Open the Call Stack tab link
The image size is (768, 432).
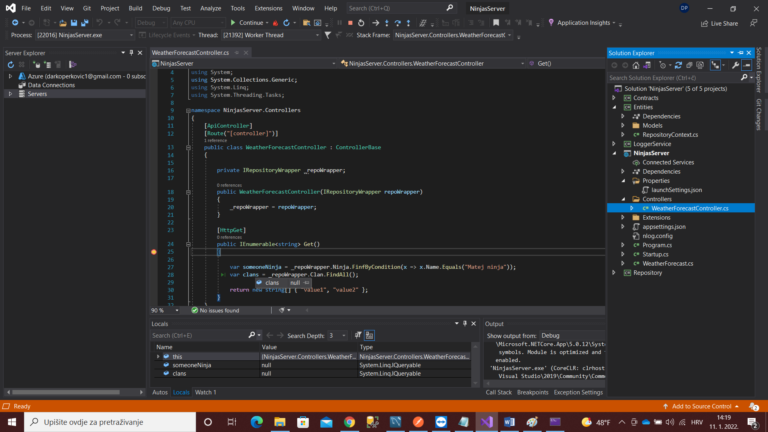[499, 392]
